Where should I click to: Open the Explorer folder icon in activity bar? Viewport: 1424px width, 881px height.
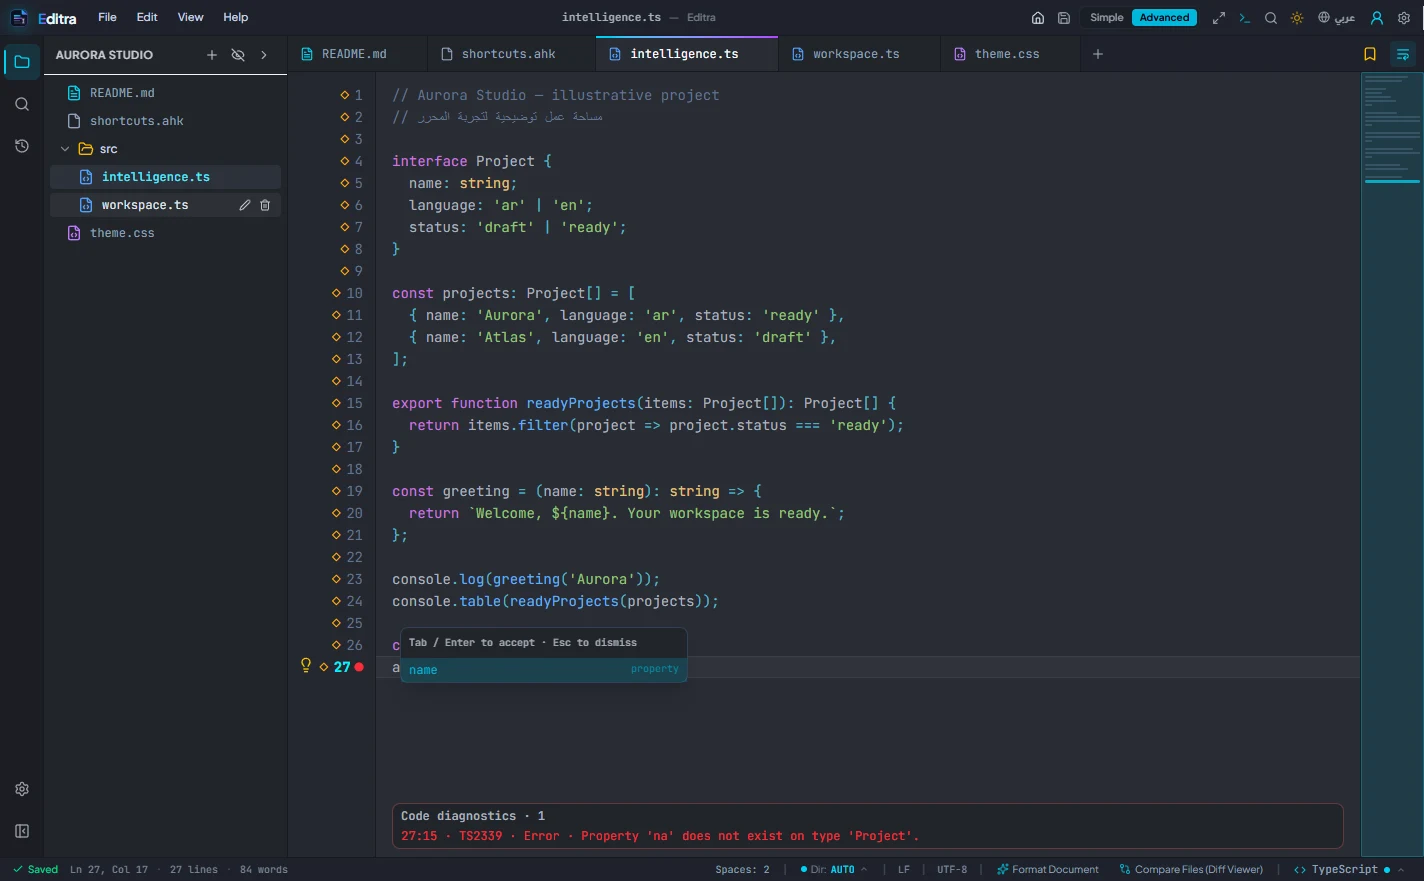(22, 62)
